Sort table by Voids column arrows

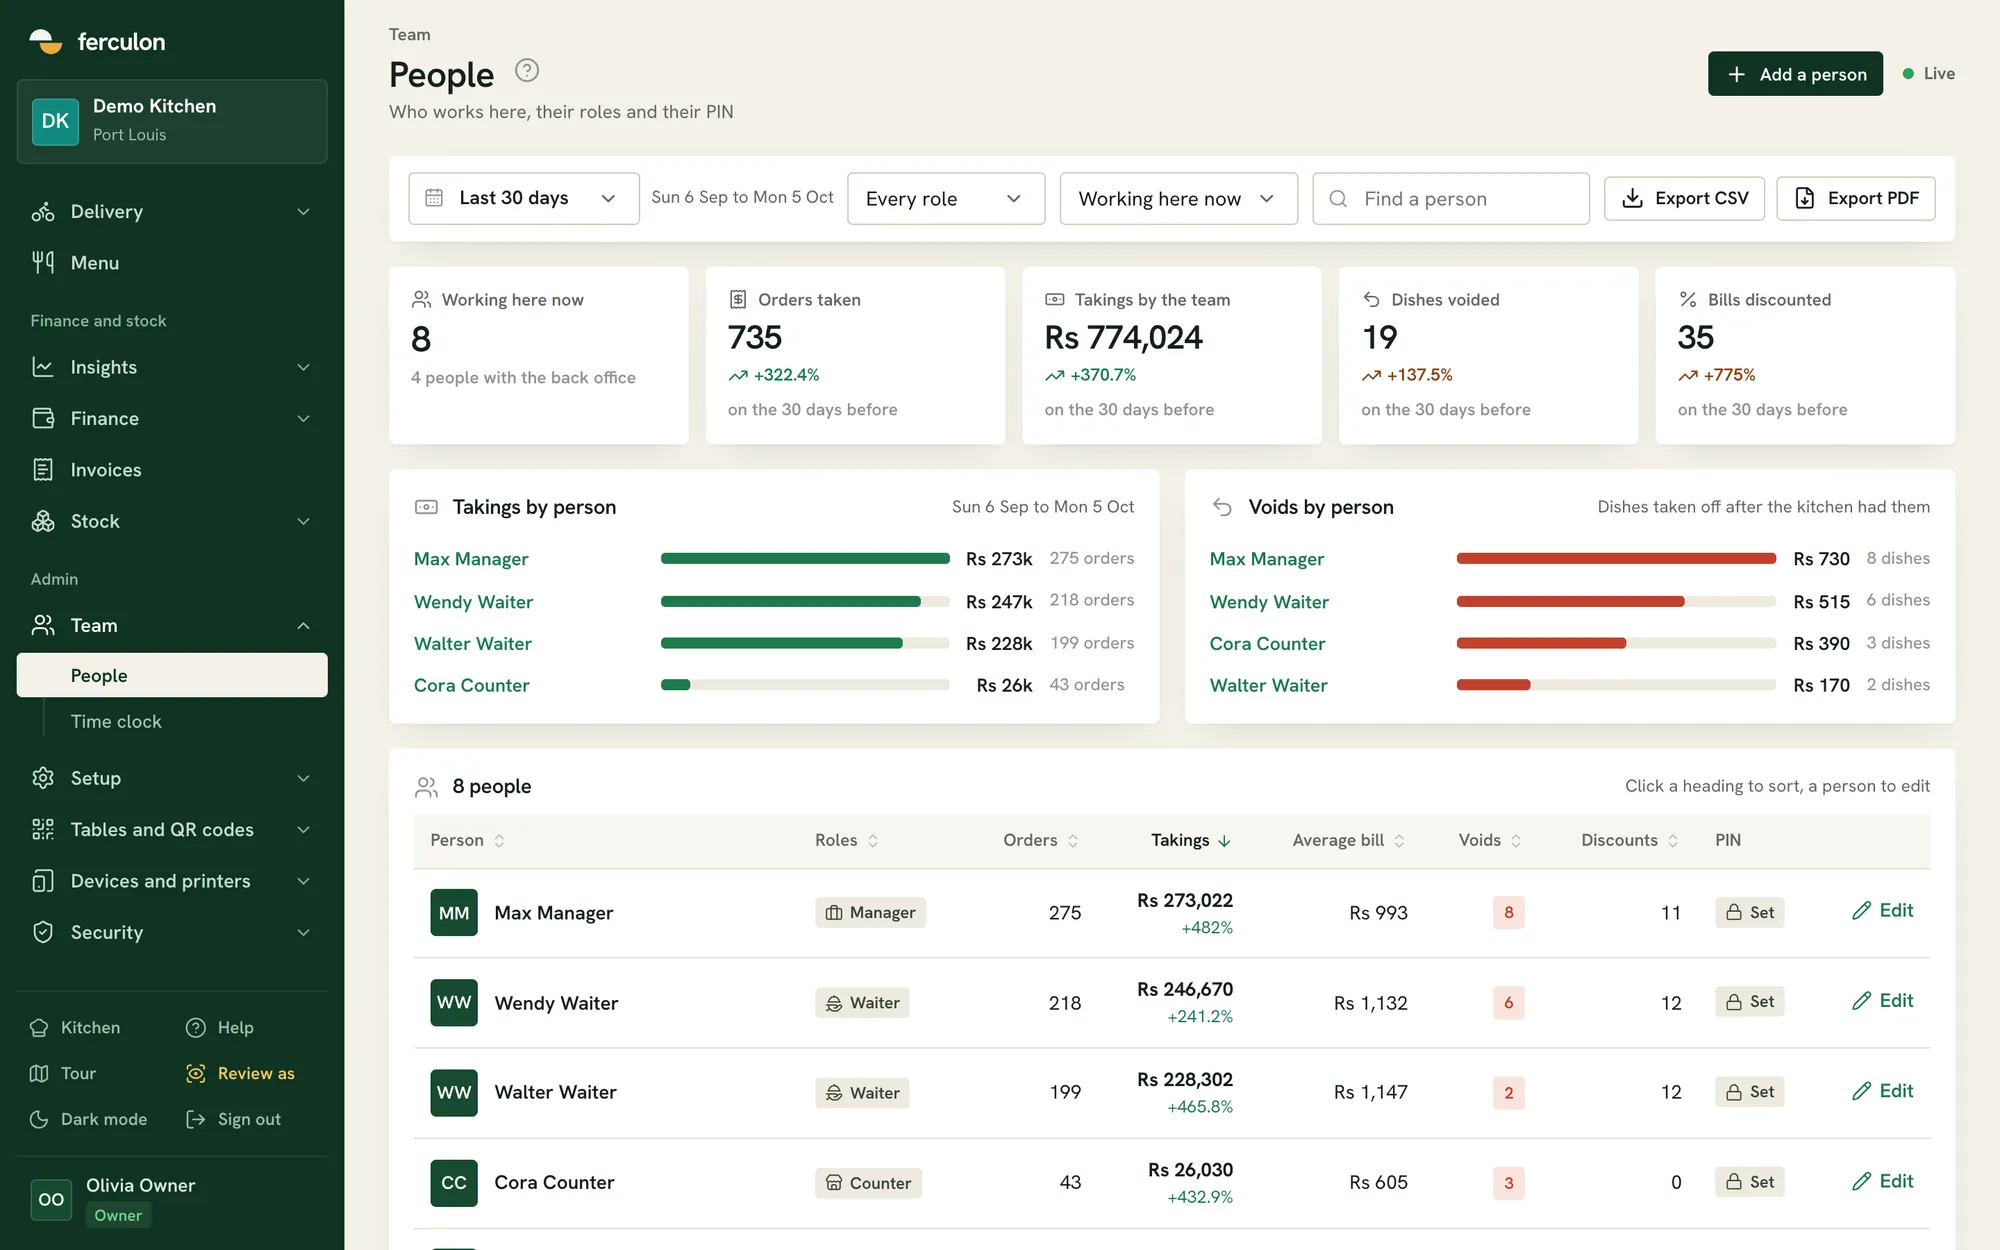coord(1516,841)
